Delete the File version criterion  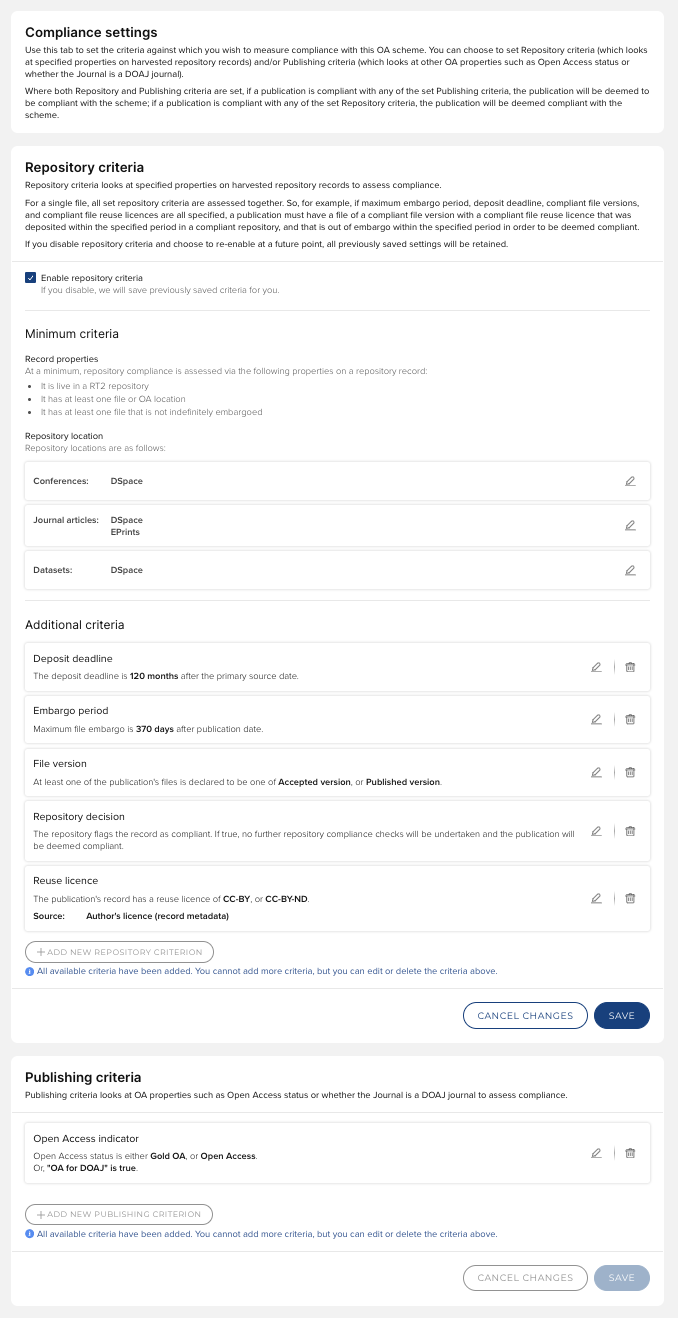630,772
